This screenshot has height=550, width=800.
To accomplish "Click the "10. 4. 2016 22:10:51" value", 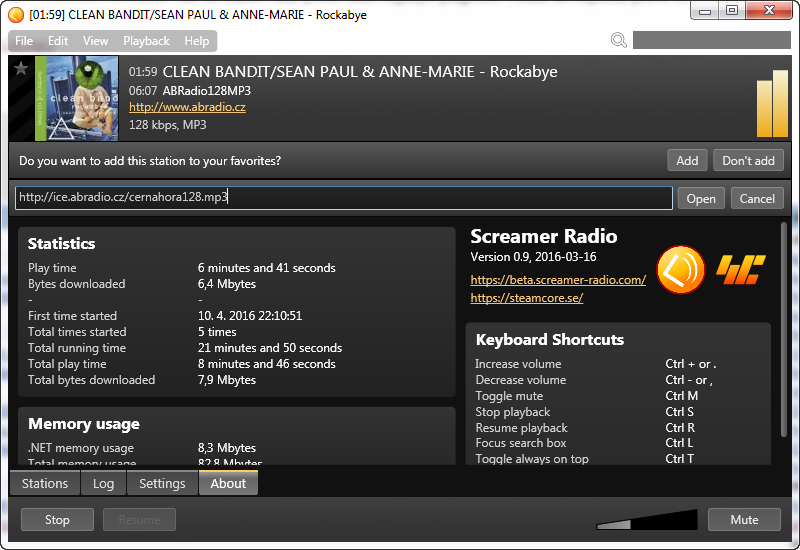I will (x=250, y=316).
